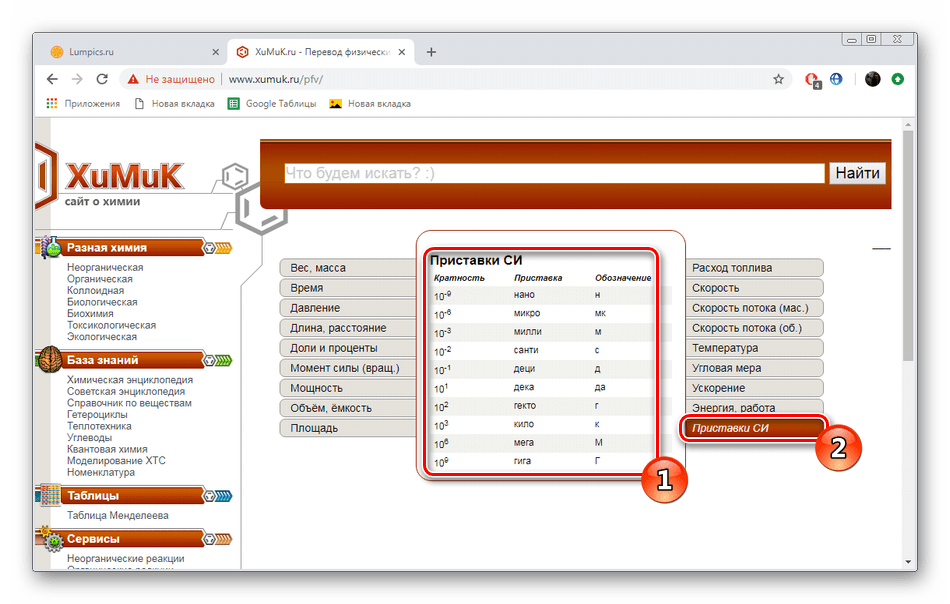950x604 pixels.
Task: Open a new browser tab with plus
Action: 431,52
